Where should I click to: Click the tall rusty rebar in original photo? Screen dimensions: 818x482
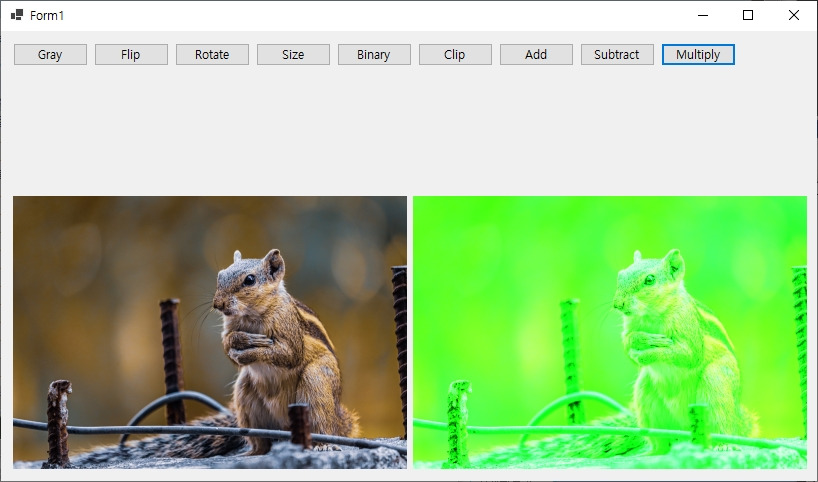[172, 362]
